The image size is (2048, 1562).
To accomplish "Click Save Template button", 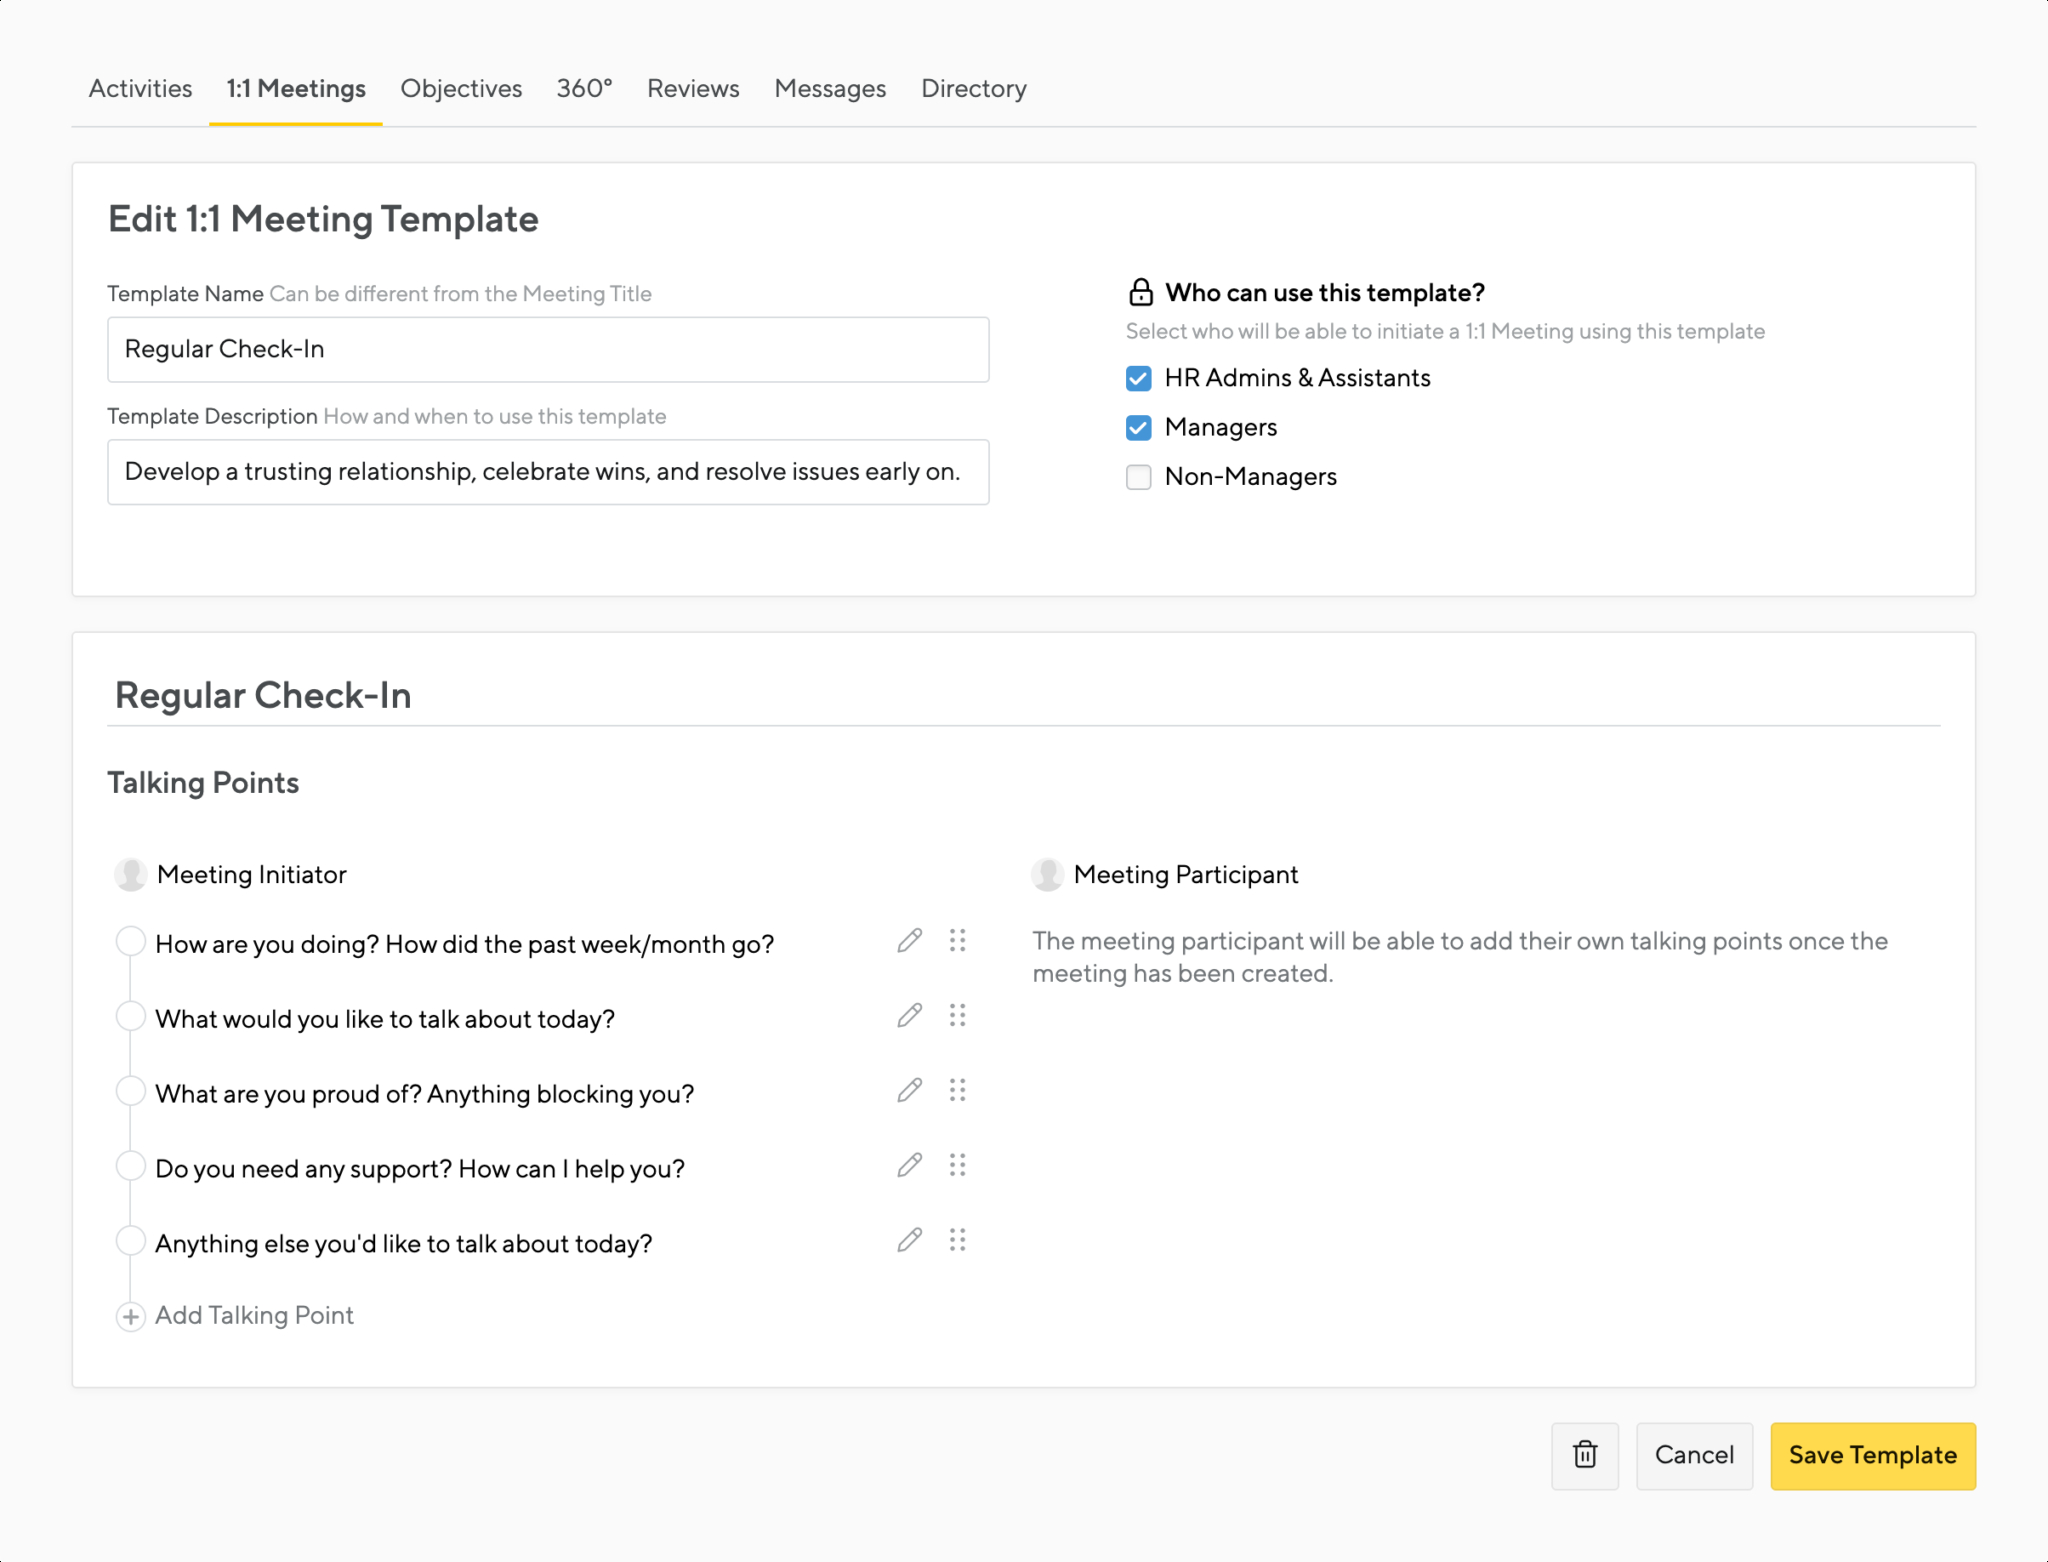I will point(1873,1456).
